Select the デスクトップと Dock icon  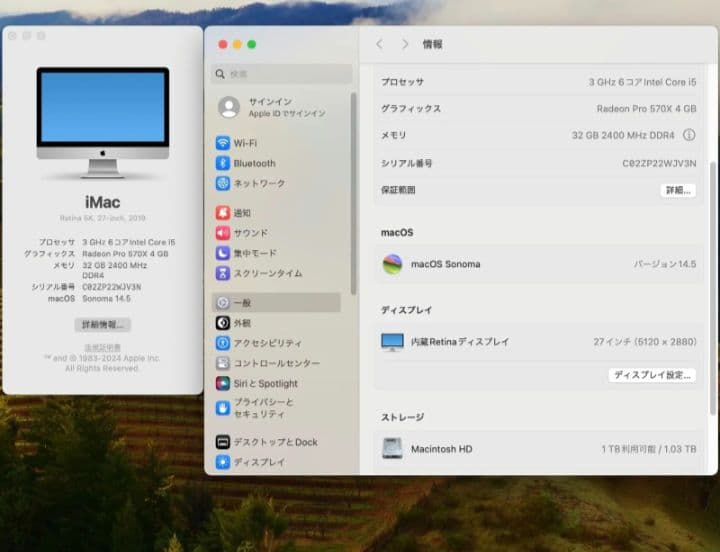point(223,442)
